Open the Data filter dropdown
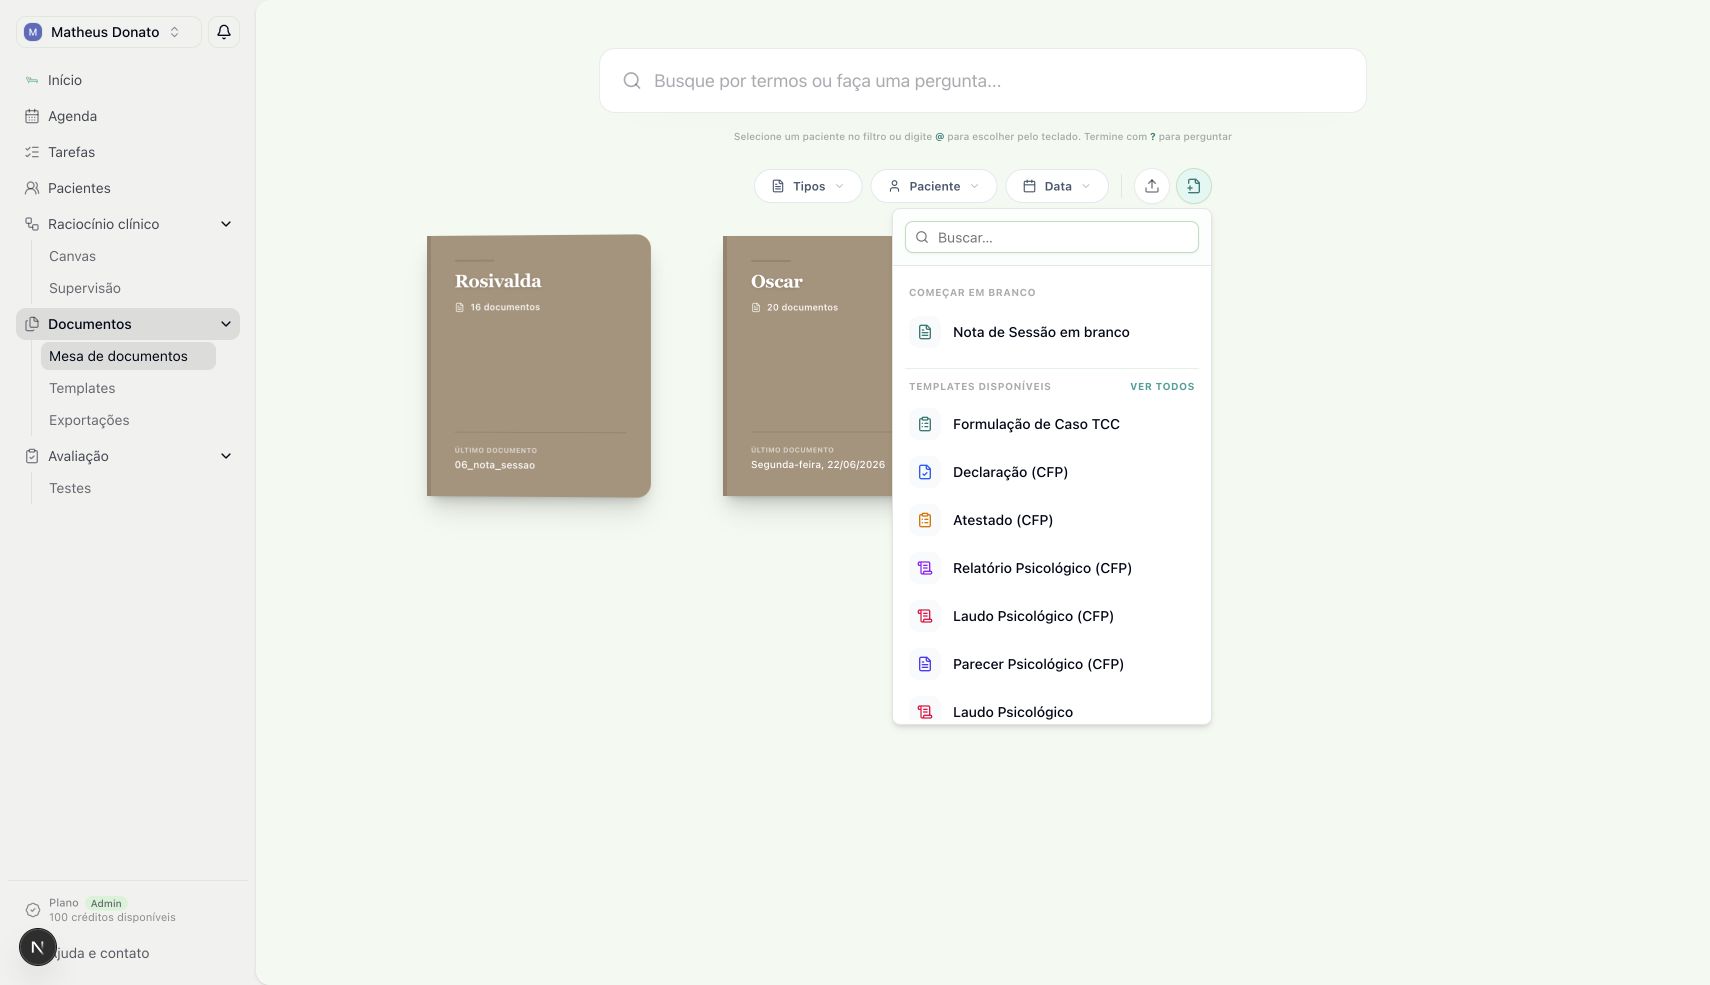Viewport: 1710px width, 985px height. (1057, 186)
